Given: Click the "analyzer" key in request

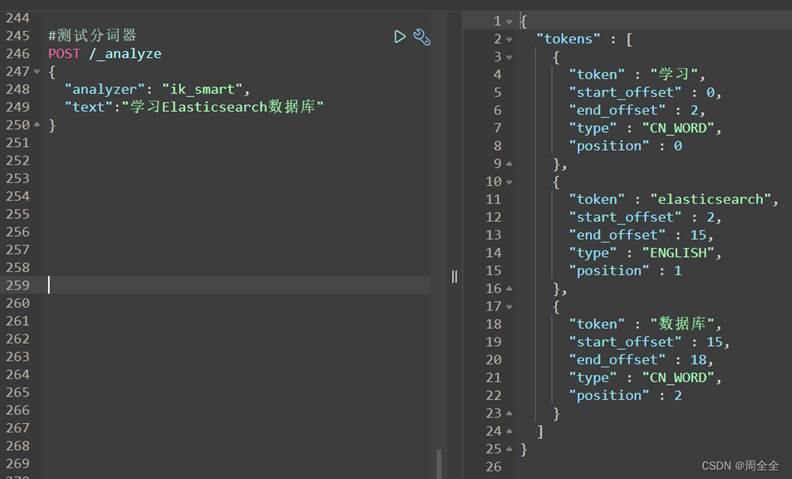Looking at the screenshot, I should (105, 89).
